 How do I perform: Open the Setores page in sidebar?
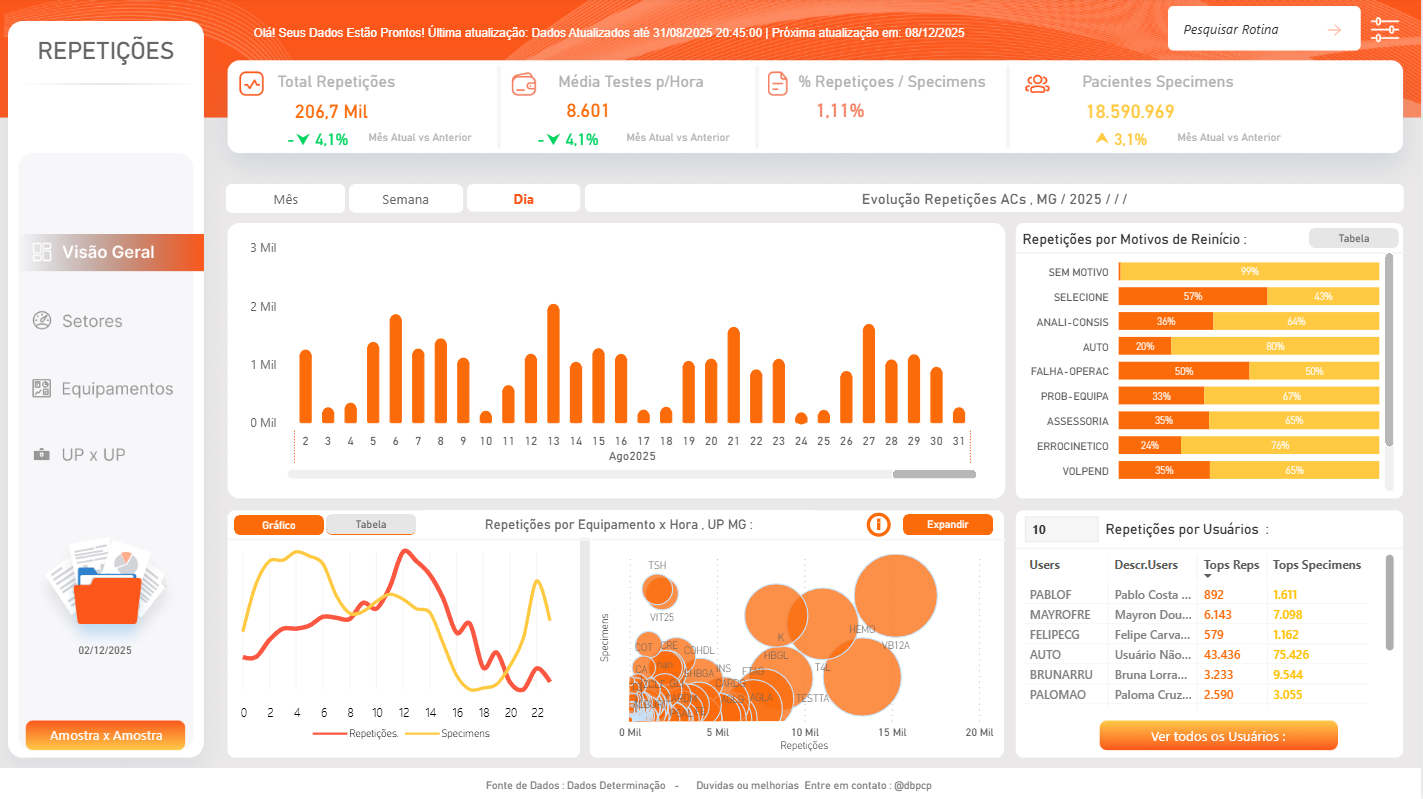[92, 321]
